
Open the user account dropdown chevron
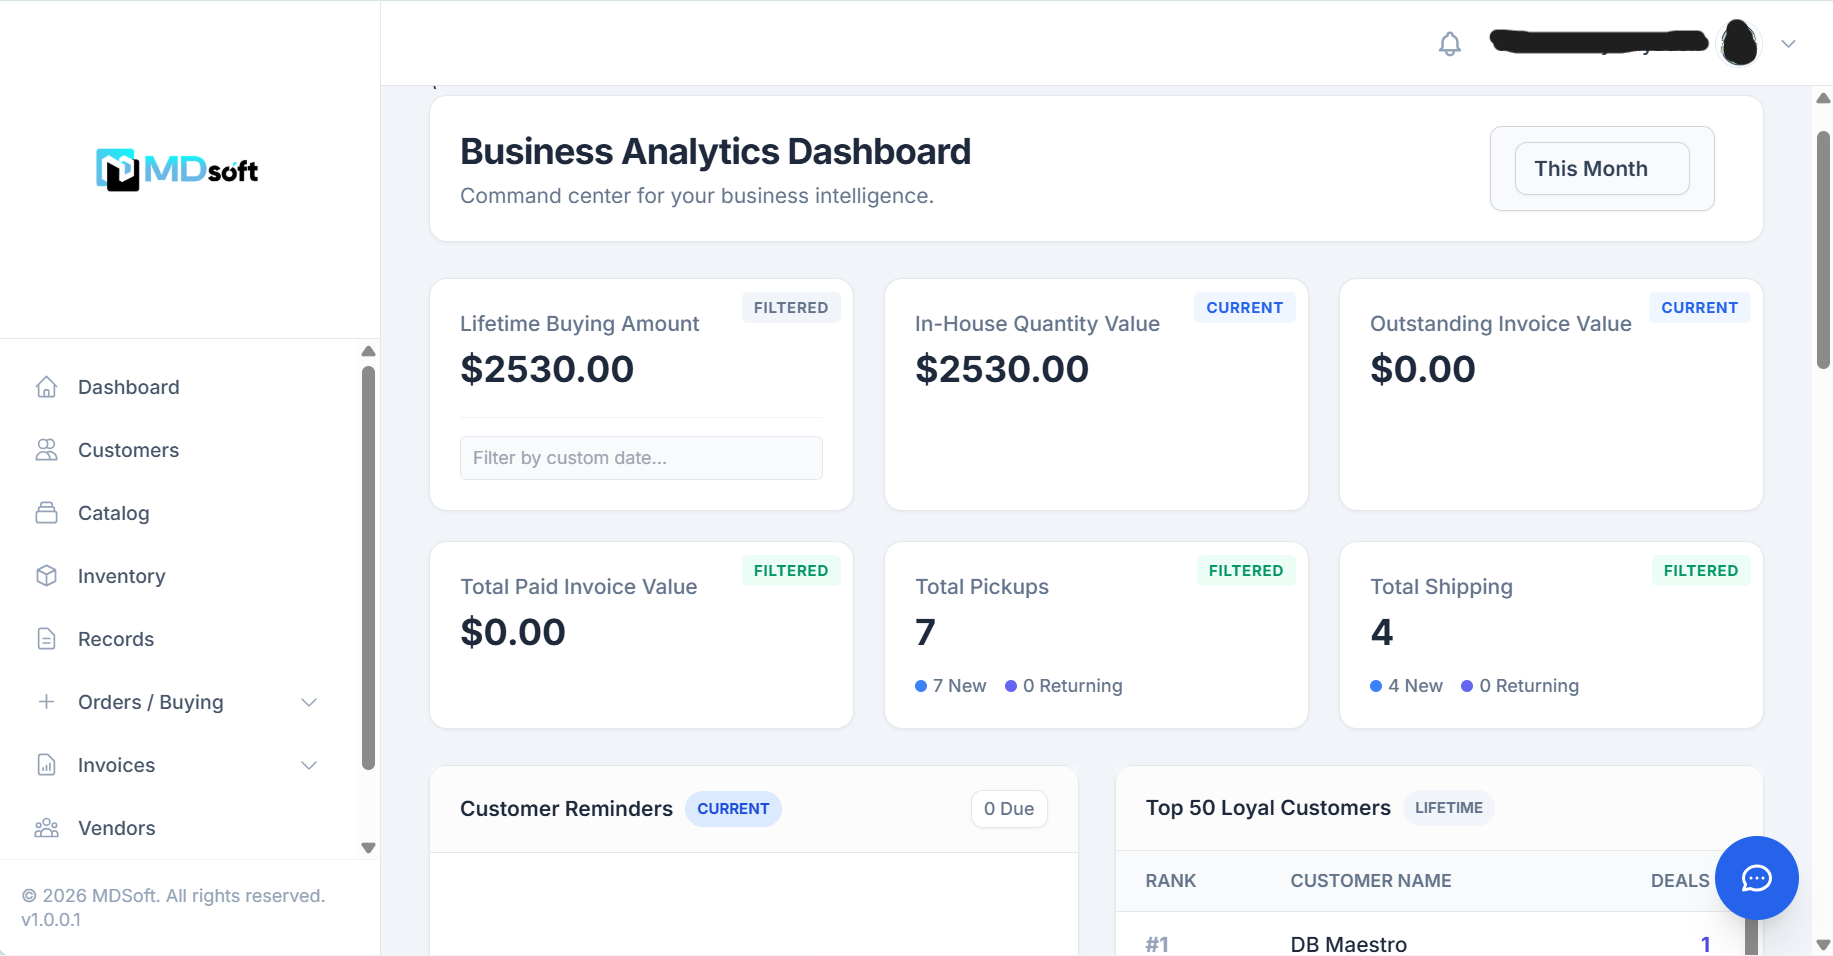coord(1789,44)
